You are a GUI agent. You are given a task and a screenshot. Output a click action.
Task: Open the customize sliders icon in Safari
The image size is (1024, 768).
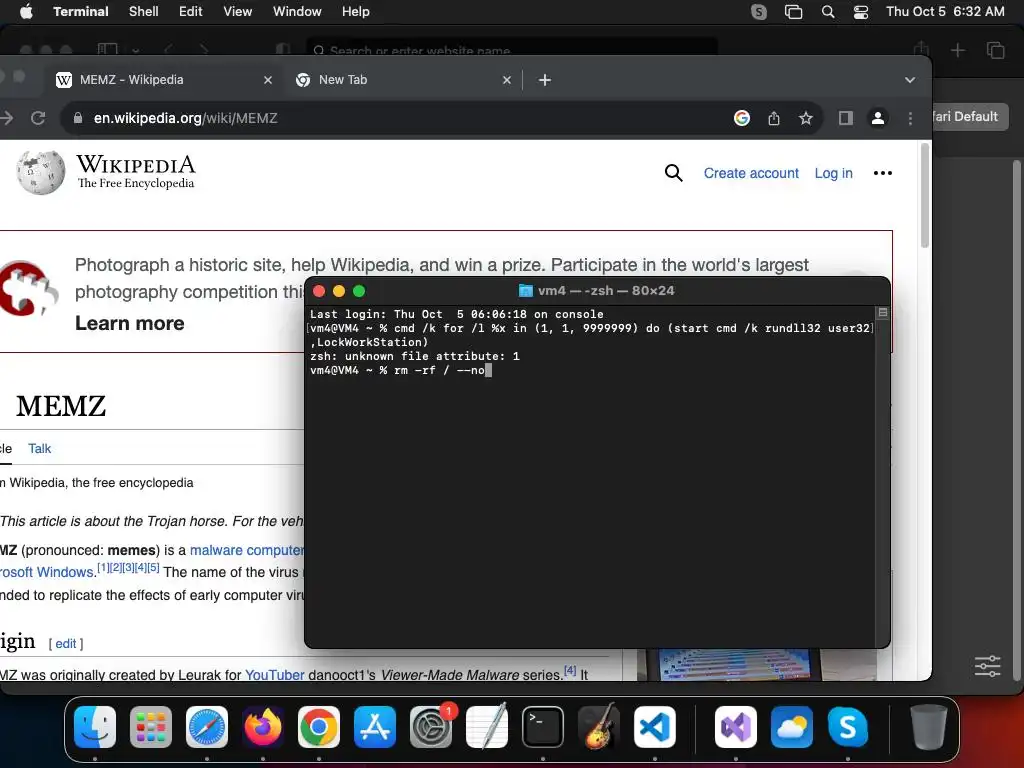(x=987, y=666)
